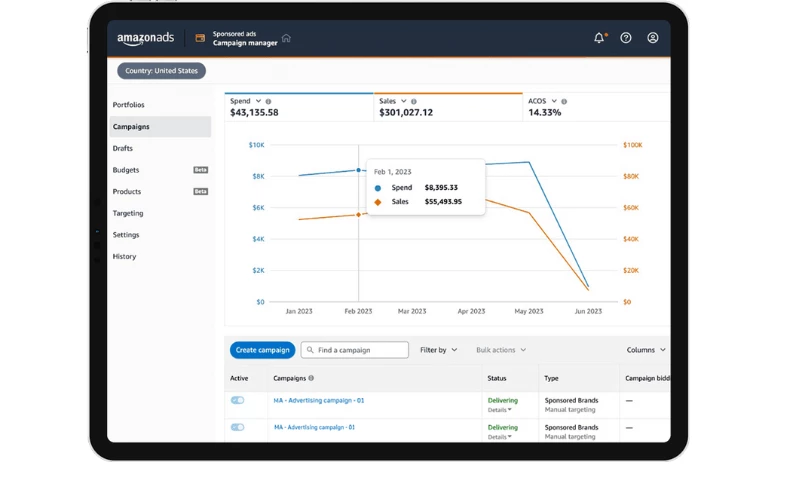Open Targeting from the sidebar menu
Viewport: 800px width, 480px height.
[128, 213]
